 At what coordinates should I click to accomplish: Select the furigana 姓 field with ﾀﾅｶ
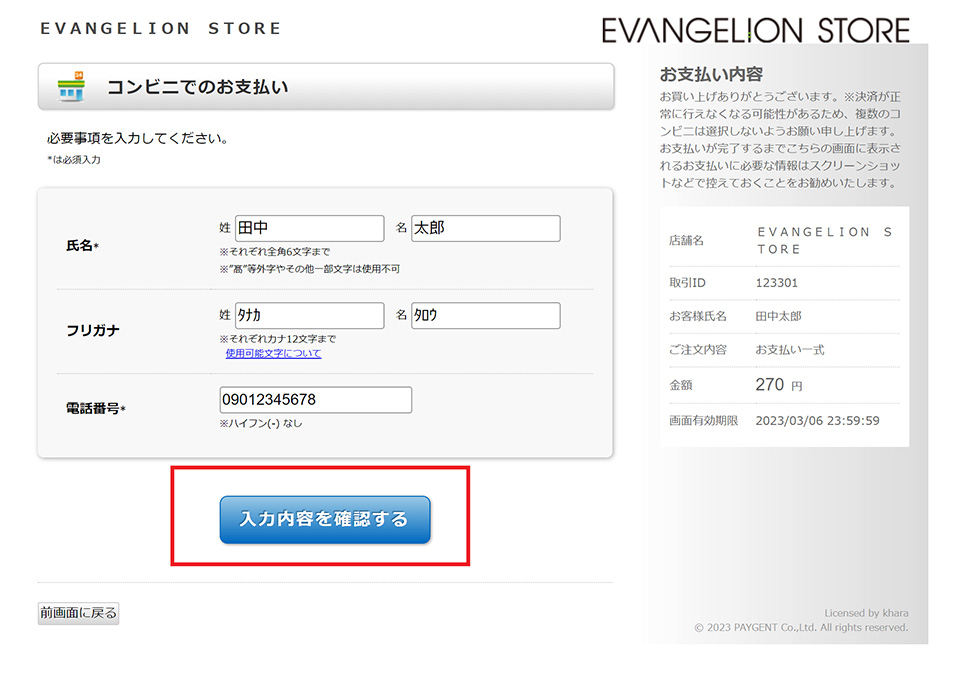pyautogui.click(x=310, y=315)
